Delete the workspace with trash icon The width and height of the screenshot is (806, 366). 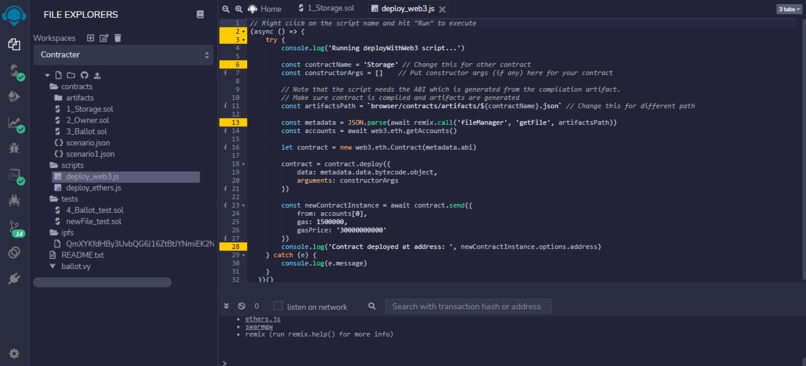(x=118, y=38)
